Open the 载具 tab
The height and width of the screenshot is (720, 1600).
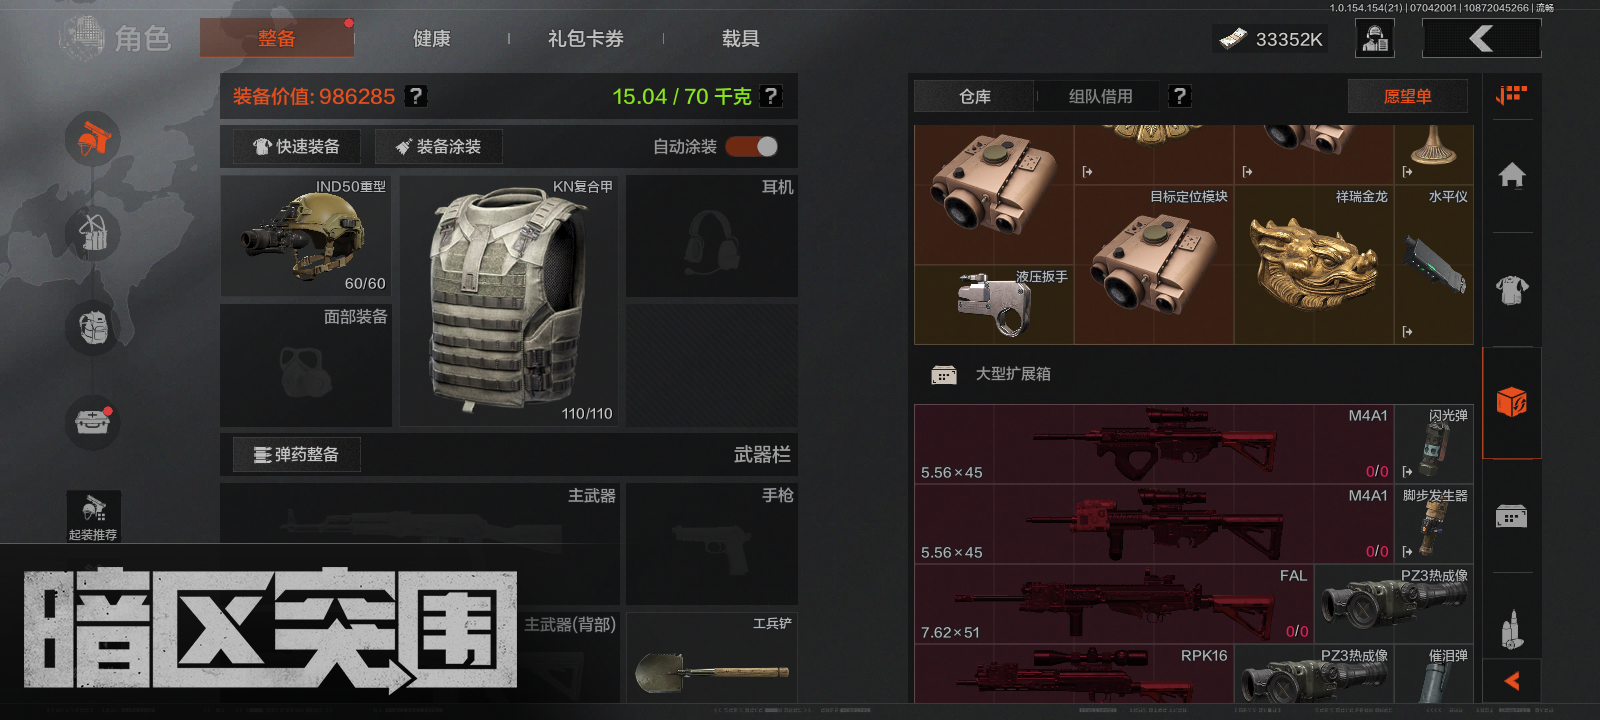741,39
